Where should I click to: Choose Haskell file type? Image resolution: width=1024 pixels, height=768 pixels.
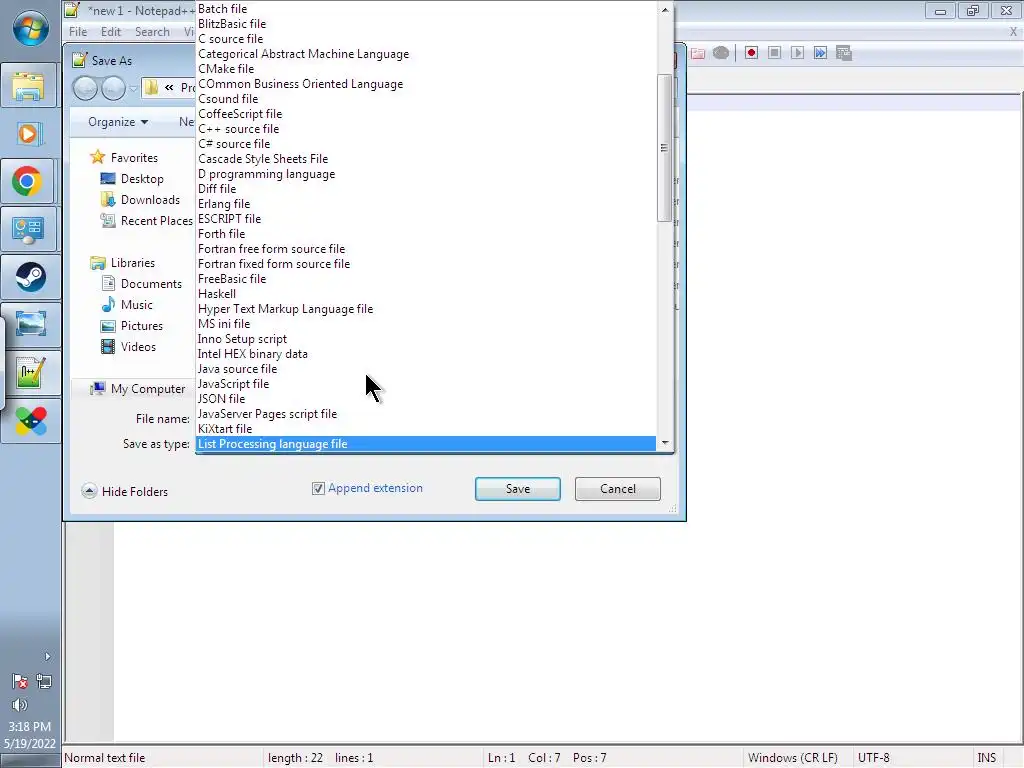click(426, 294)
